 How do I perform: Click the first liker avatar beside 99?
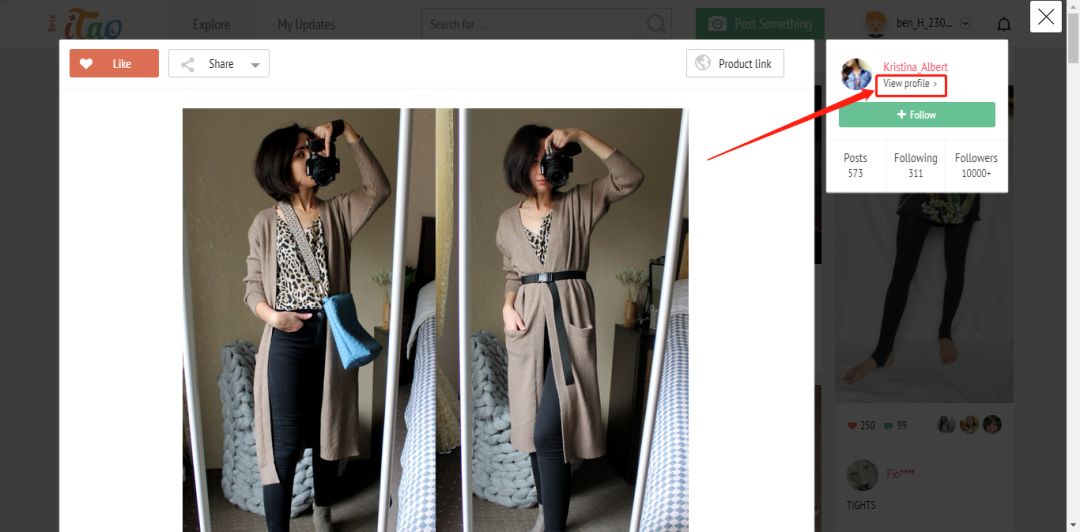[946, 424]
